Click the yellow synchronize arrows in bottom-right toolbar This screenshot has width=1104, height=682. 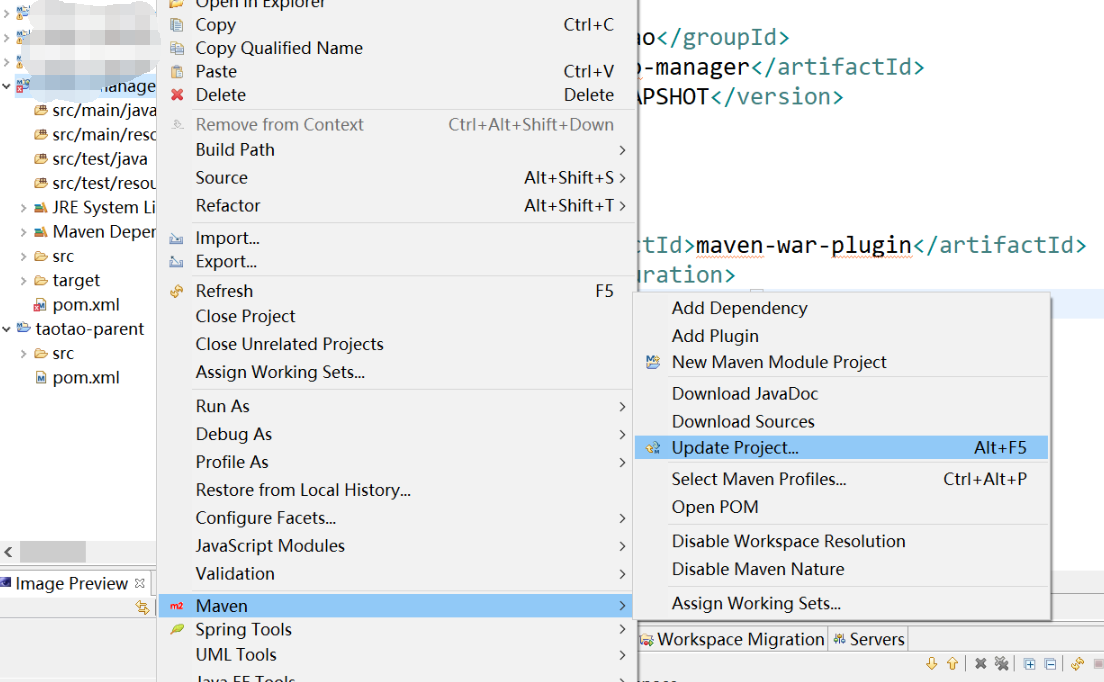click(1077, 664)
